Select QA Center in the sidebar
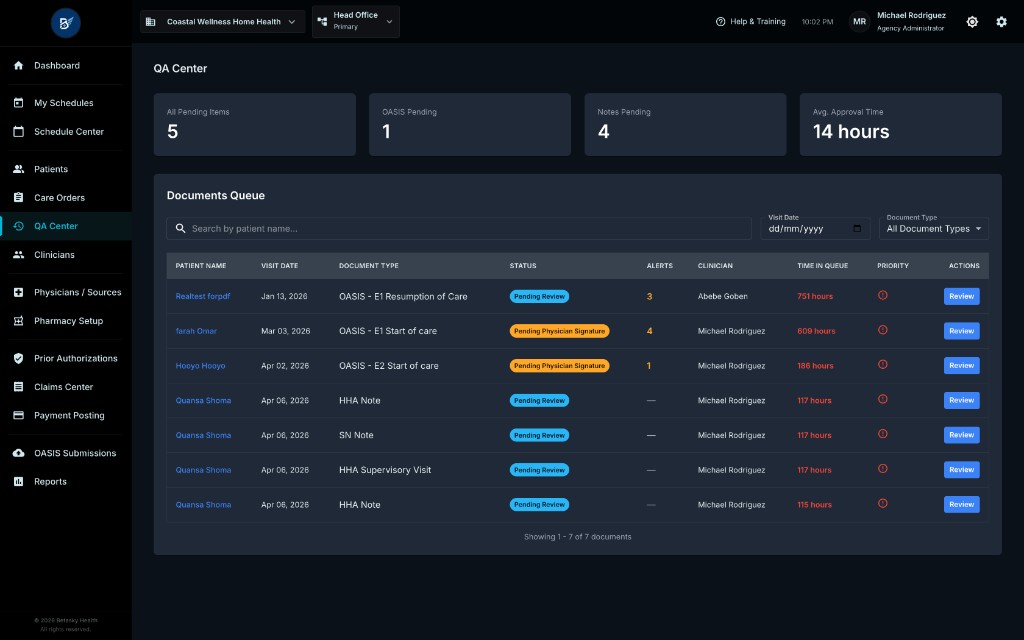 point(66,226)
